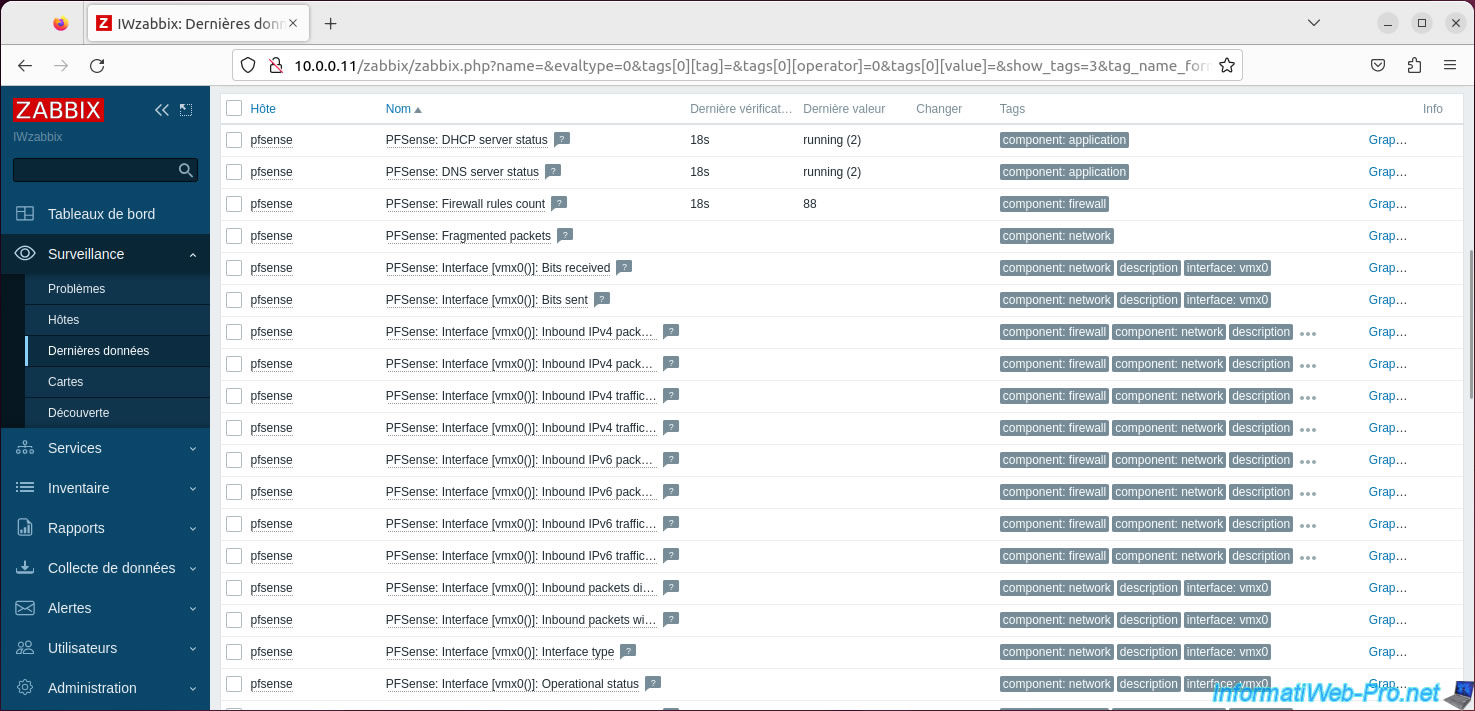The width and height of the screenshot is (1475, 711).
Task: Check the Fragmented packets row checkbox
Action: (x=234, y=236)
